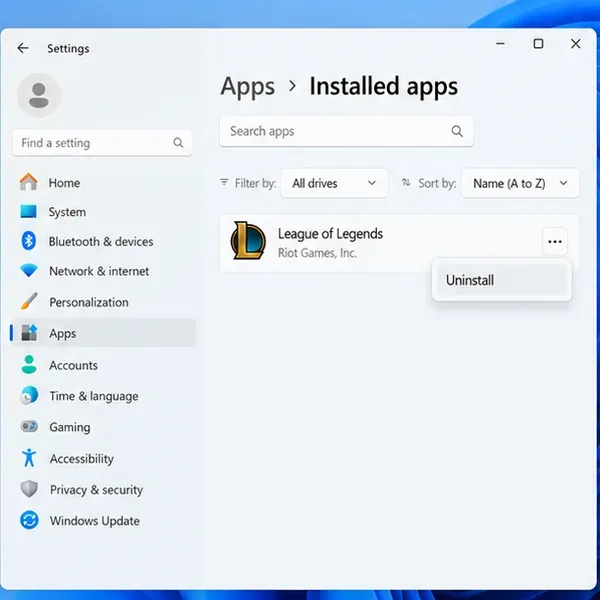Open League of Legends three-dot options
600x600 pixels.
(x=555, y=241)
